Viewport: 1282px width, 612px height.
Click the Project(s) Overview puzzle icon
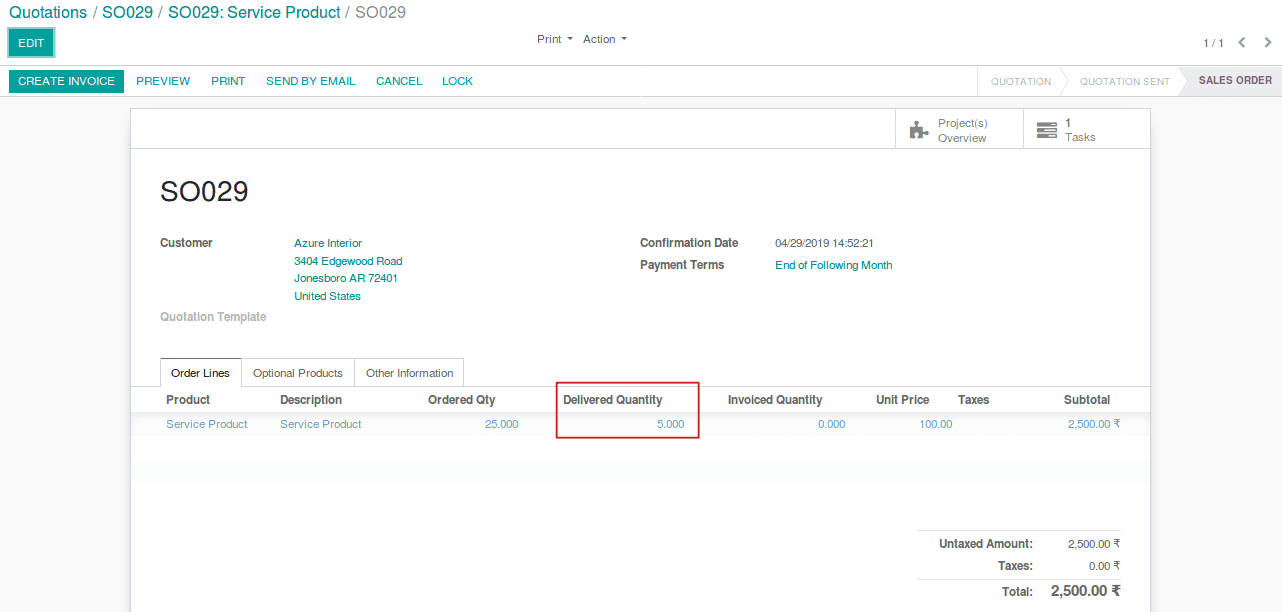click(x=918, y=130)
